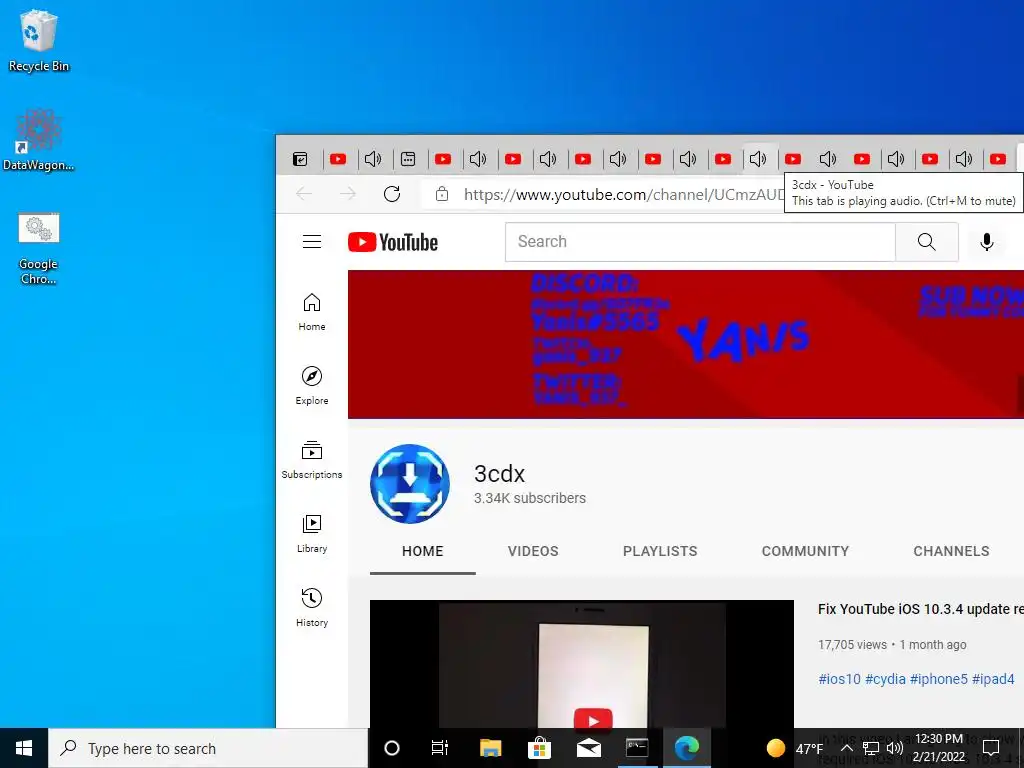This screenshot has width=1024, height=768.
Task: Open Home in YouTube sidebar
Action: 312,312
